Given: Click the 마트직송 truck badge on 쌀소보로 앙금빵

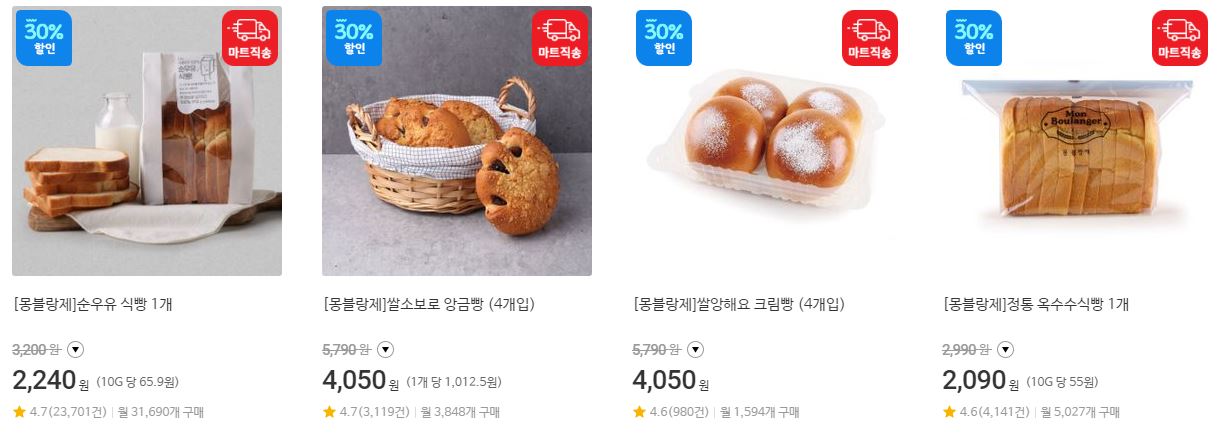Looking at the screenshot, I should coord(560,38).
